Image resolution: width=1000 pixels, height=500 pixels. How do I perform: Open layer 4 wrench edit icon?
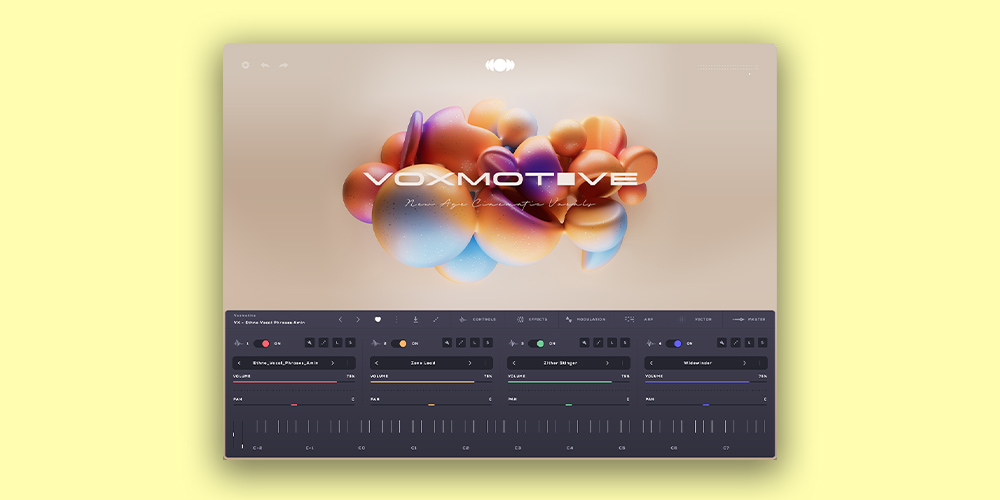coord(722,342)
